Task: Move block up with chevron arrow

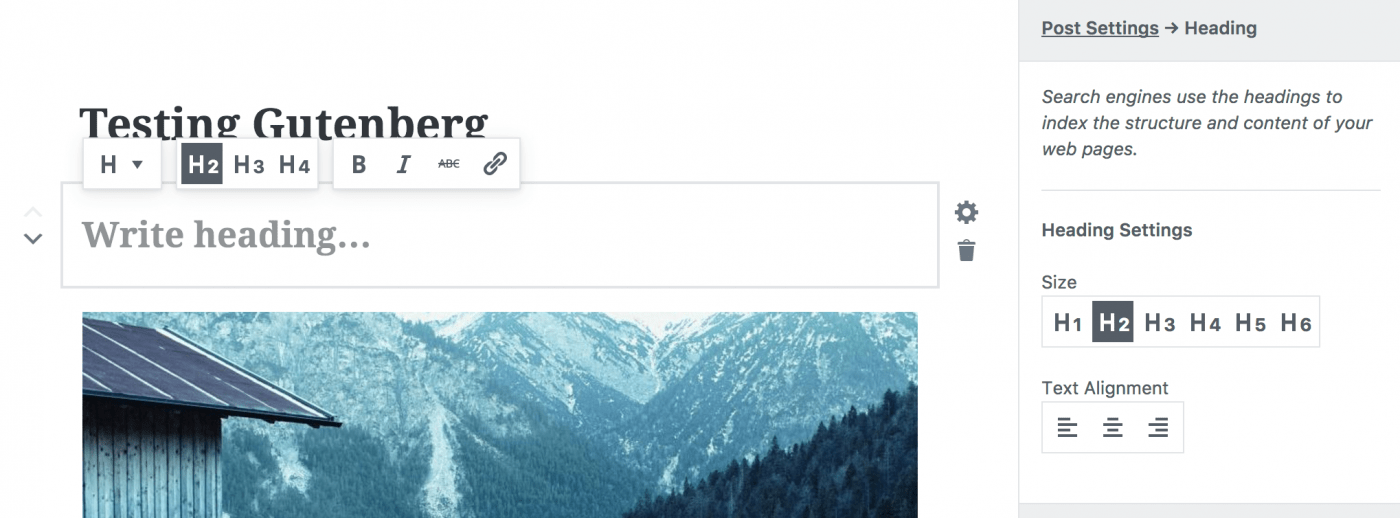Action: coord(33,212)
